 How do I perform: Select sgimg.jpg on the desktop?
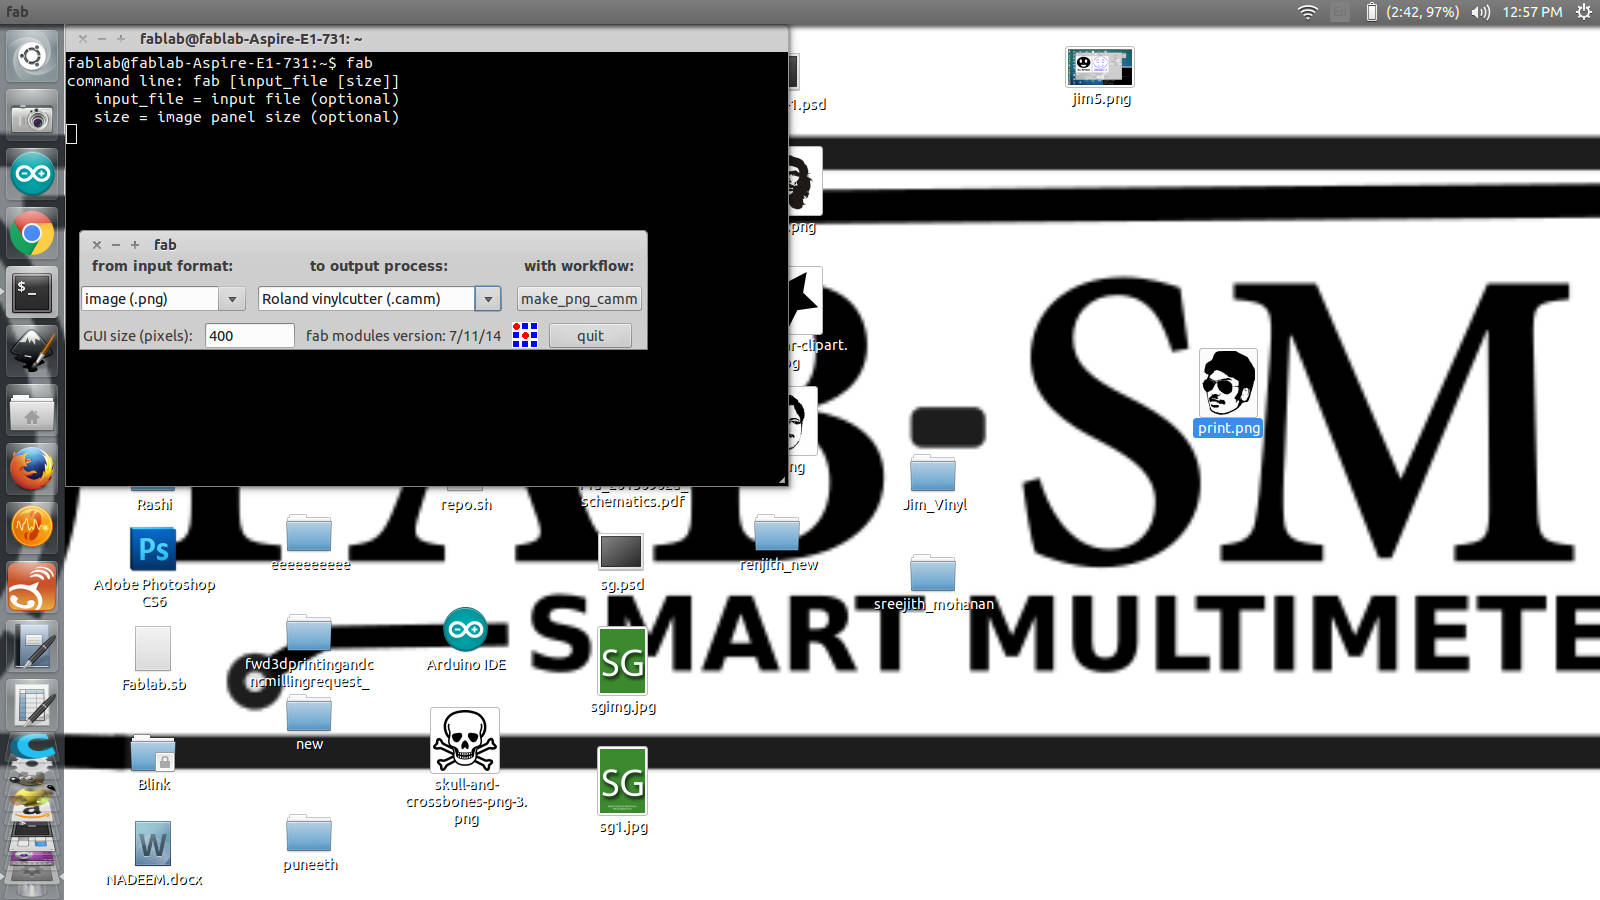tap(623, 671)
